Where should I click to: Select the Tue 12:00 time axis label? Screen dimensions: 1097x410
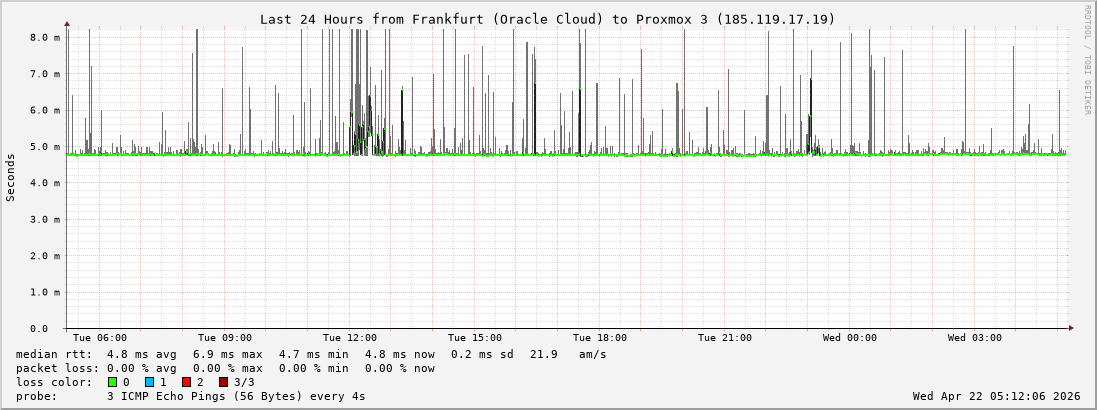click(x=350, y=338)
